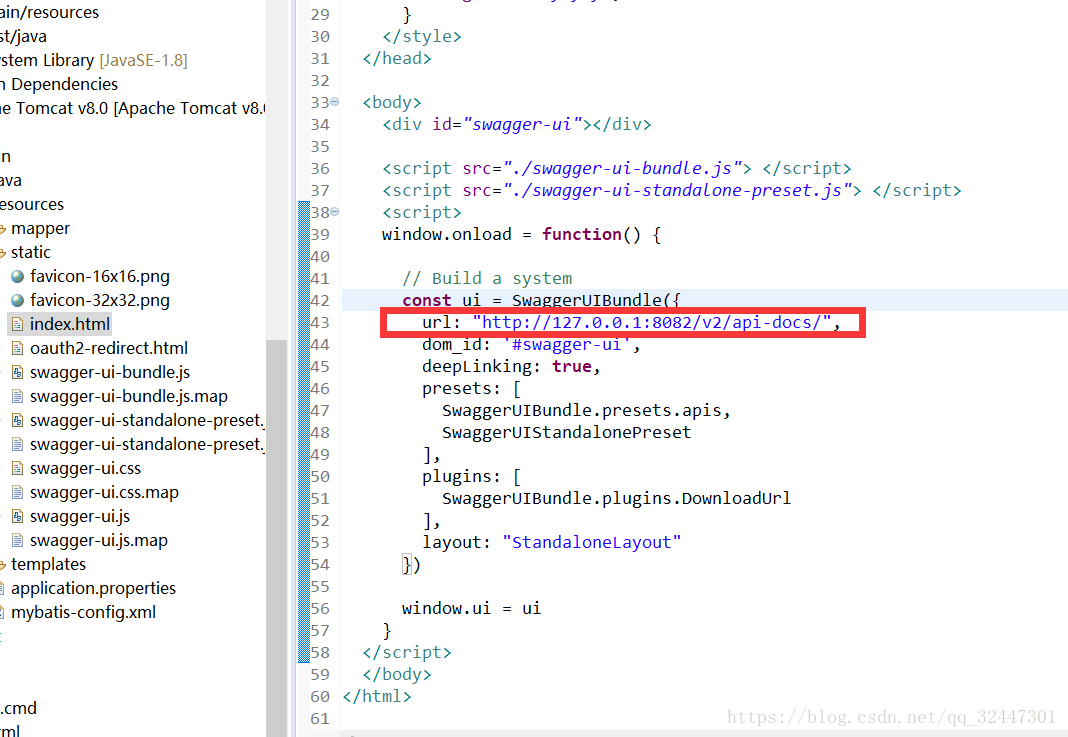
Task: Select application.properties file
Action: click(93, 589)
